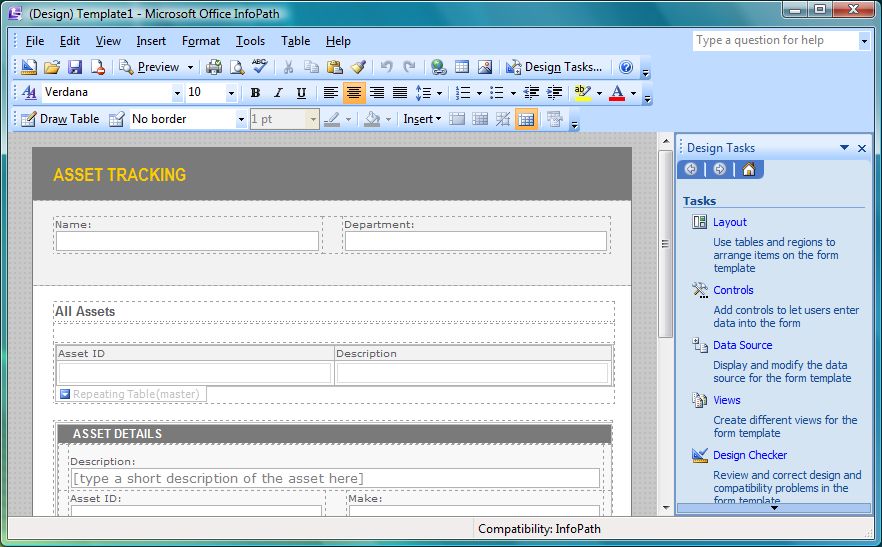Viewport: 882px width, 547px height.
Task: Click the Print icon in toolbar
Action: [x=214, y=67]
